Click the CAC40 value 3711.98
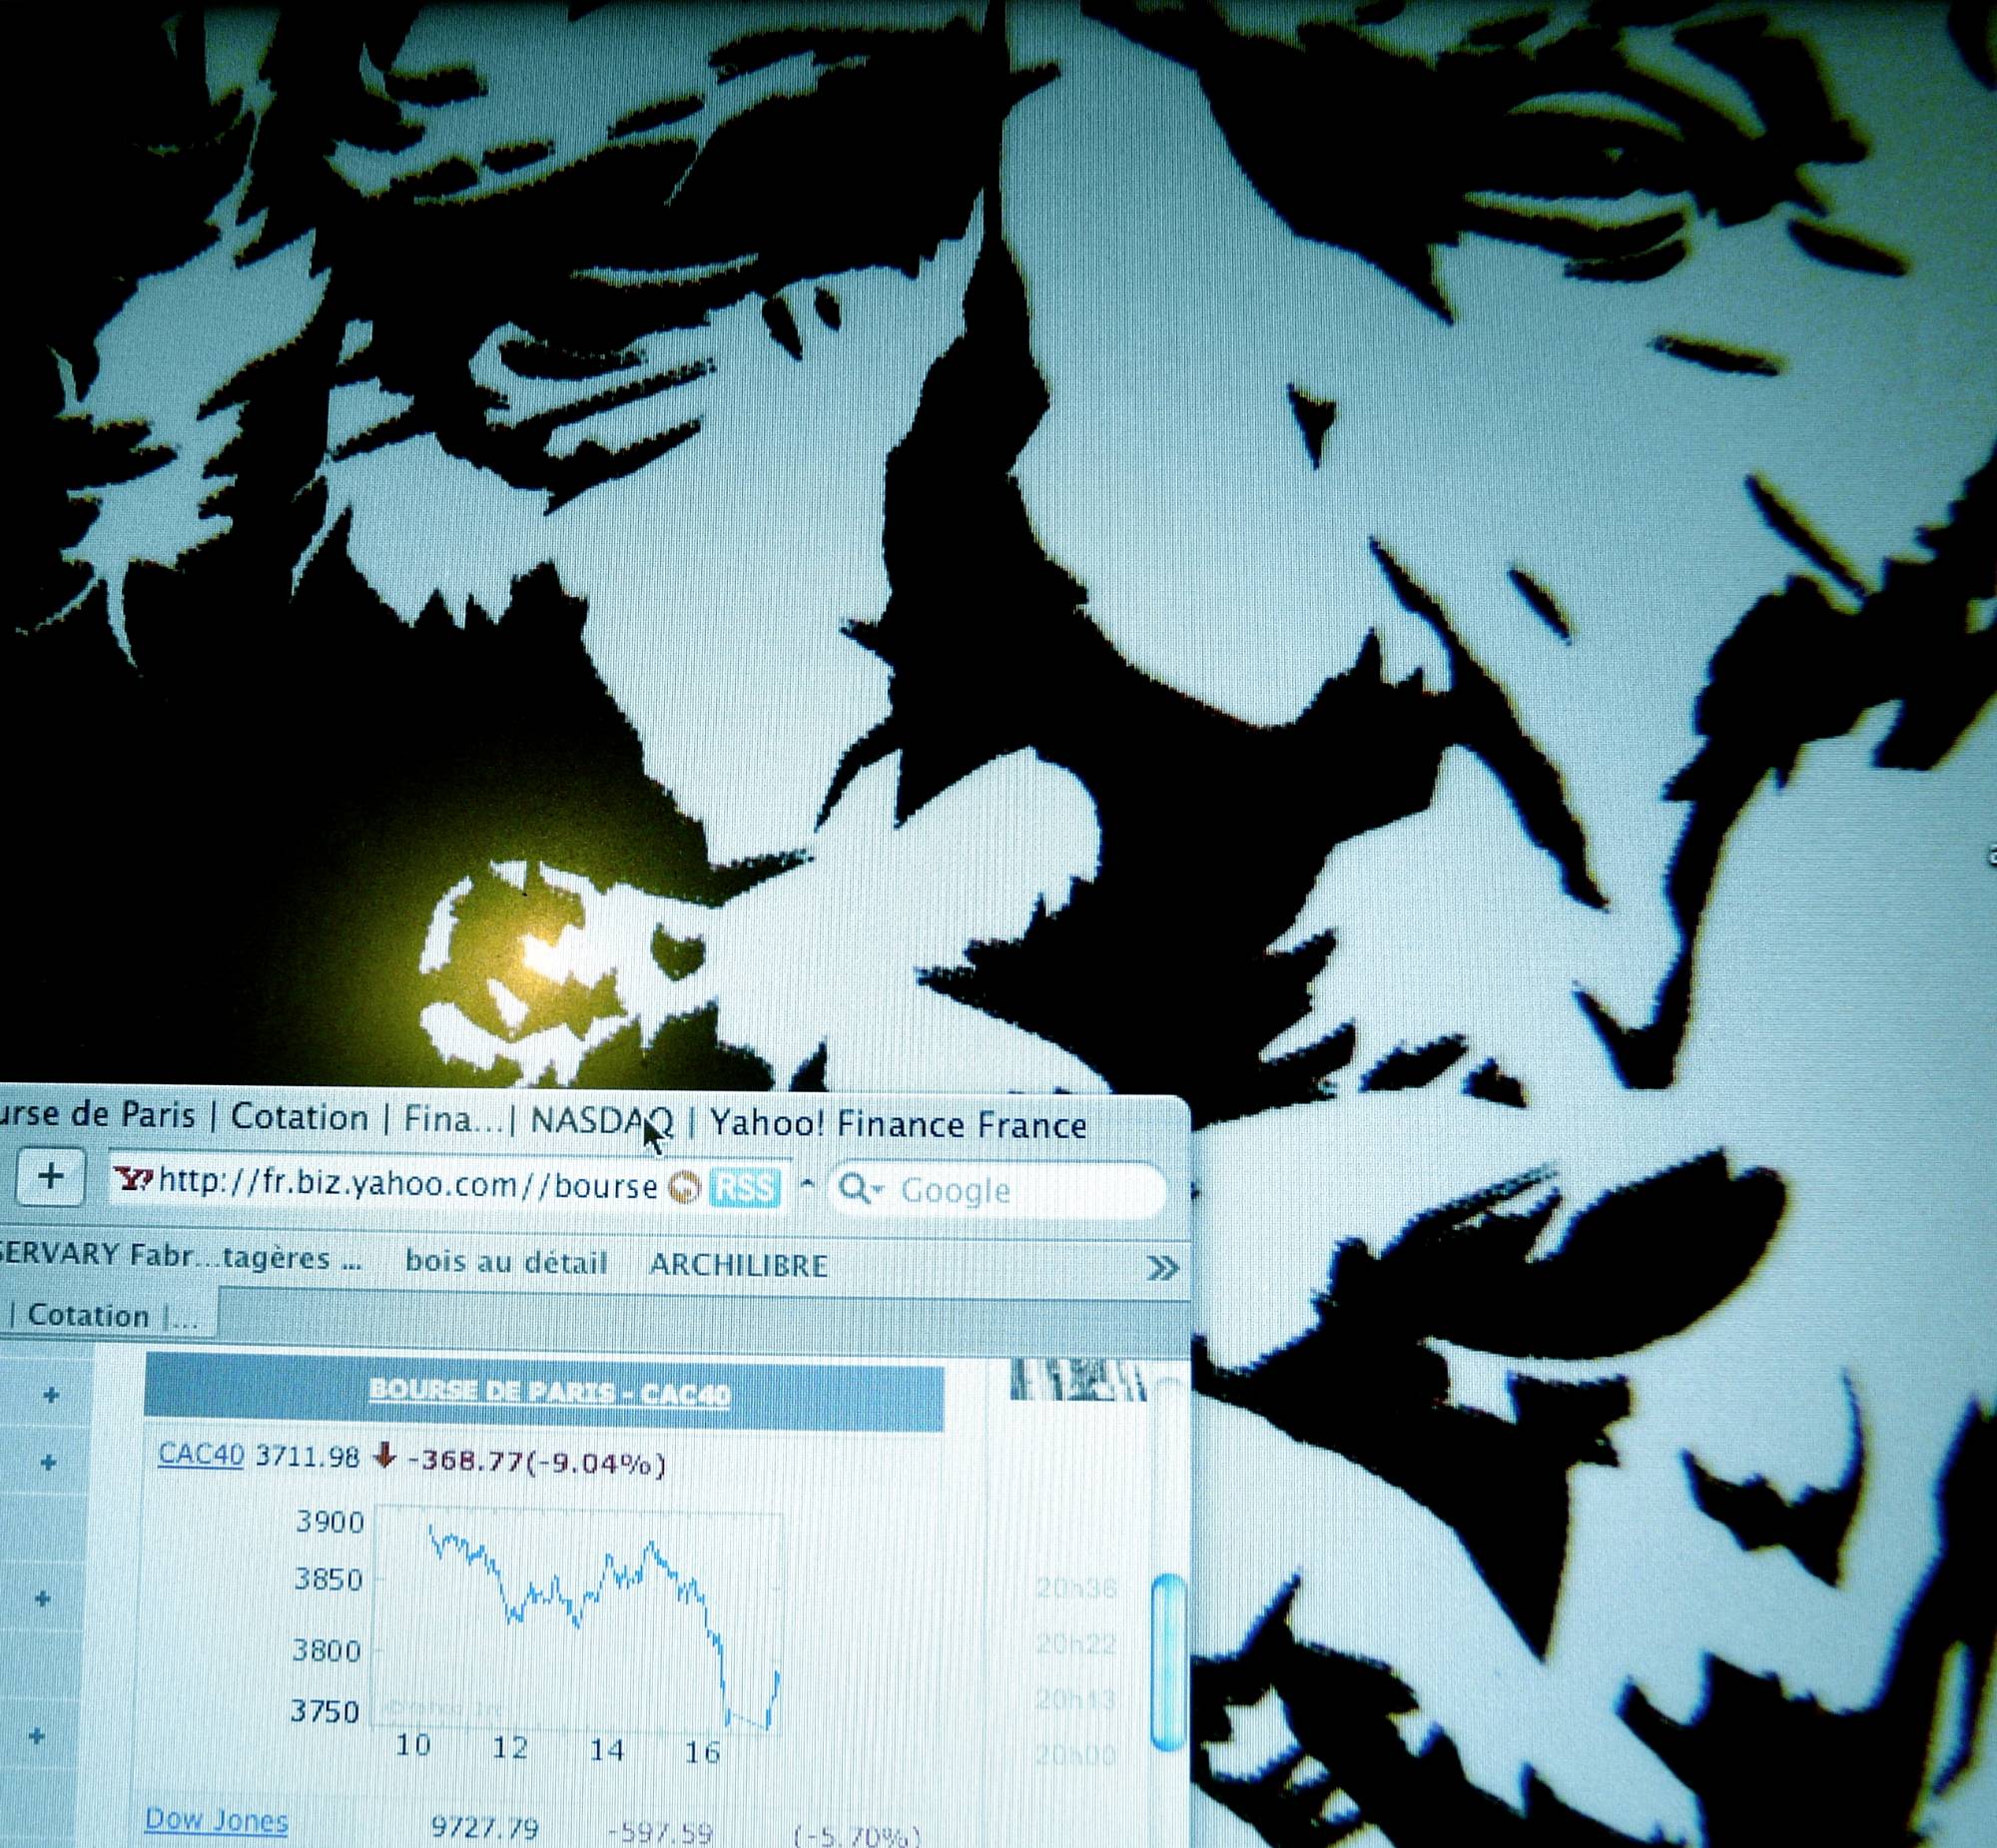 point(307,1456)
